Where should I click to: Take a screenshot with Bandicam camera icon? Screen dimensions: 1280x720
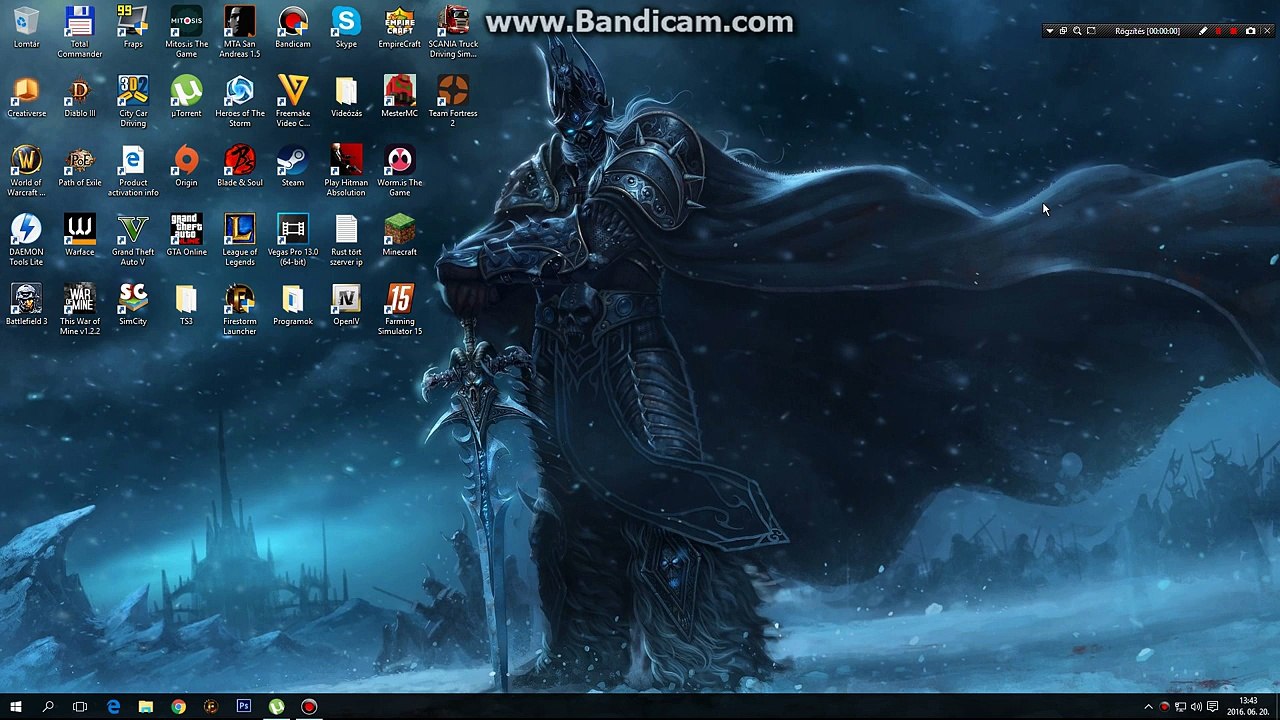pos(1250,31)
